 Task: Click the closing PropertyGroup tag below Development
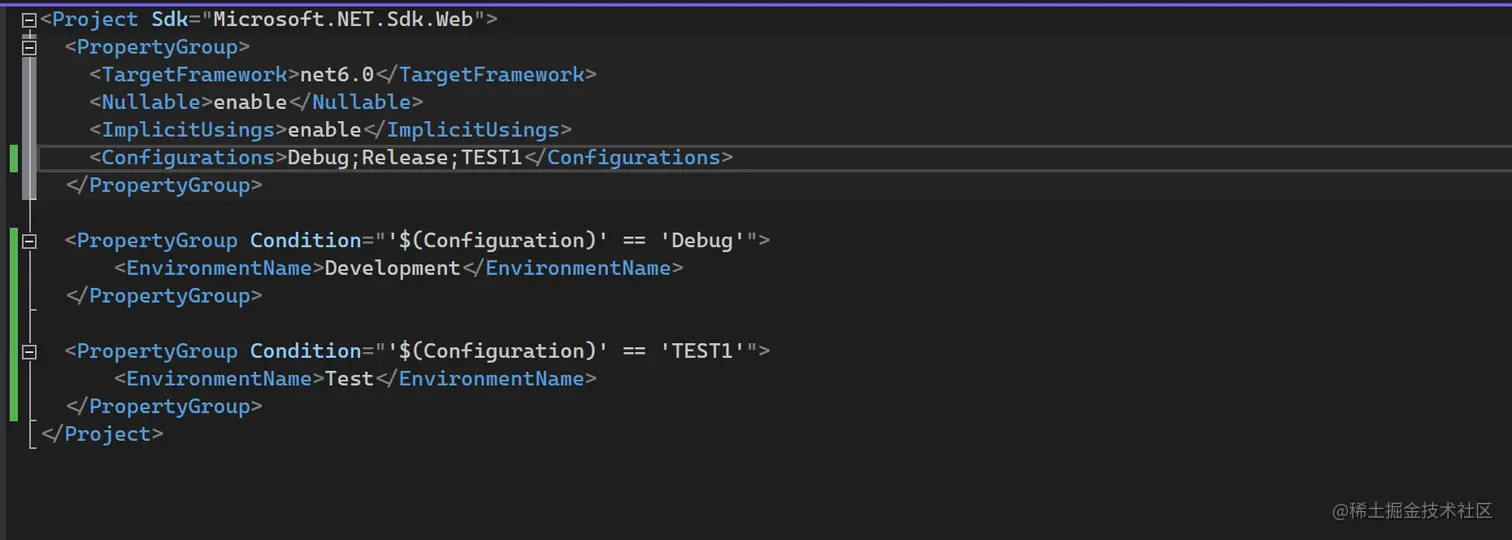click(x=164, y=296)
